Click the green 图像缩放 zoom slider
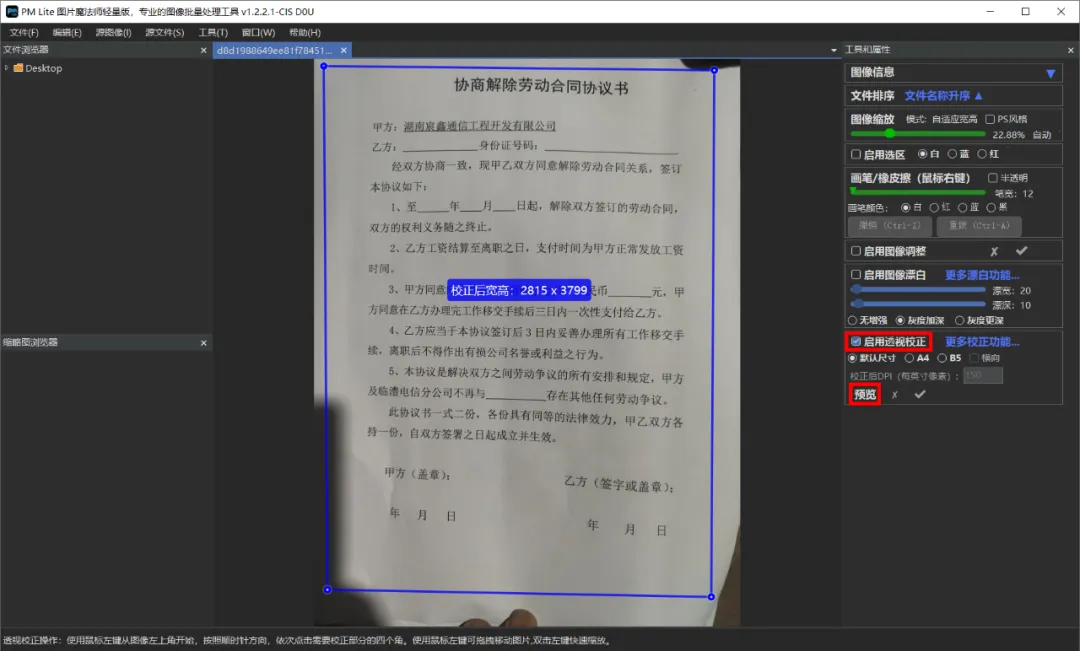1080x651 pixels. (918, 134)
